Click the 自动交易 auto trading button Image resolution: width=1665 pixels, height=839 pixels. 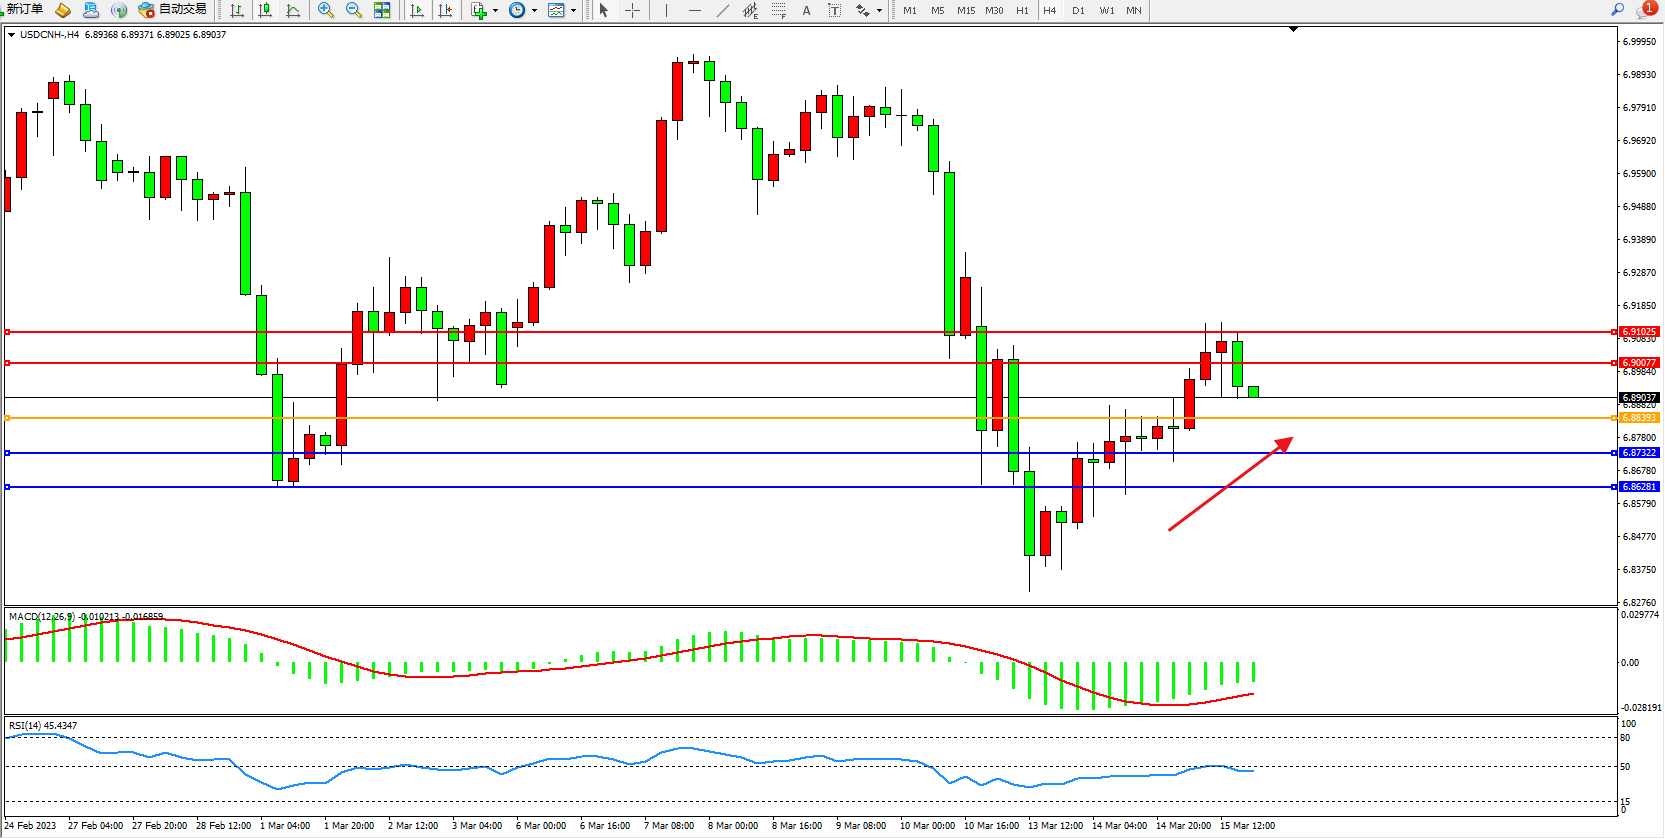(x=173, y=10)
